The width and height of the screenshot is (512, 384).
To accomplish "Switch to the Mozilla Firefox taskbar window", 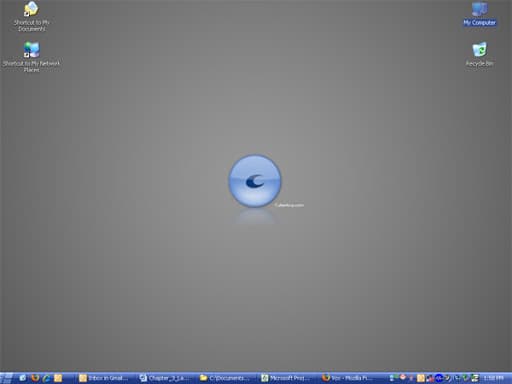I will (x=349, y=378).
